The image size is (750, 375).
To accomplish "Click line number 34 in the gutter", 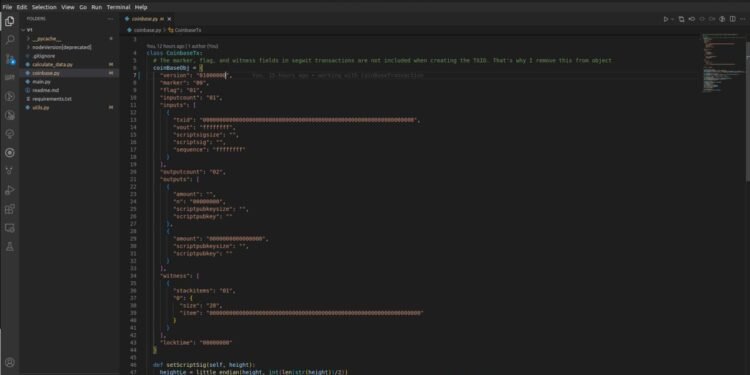I will 133,276.
